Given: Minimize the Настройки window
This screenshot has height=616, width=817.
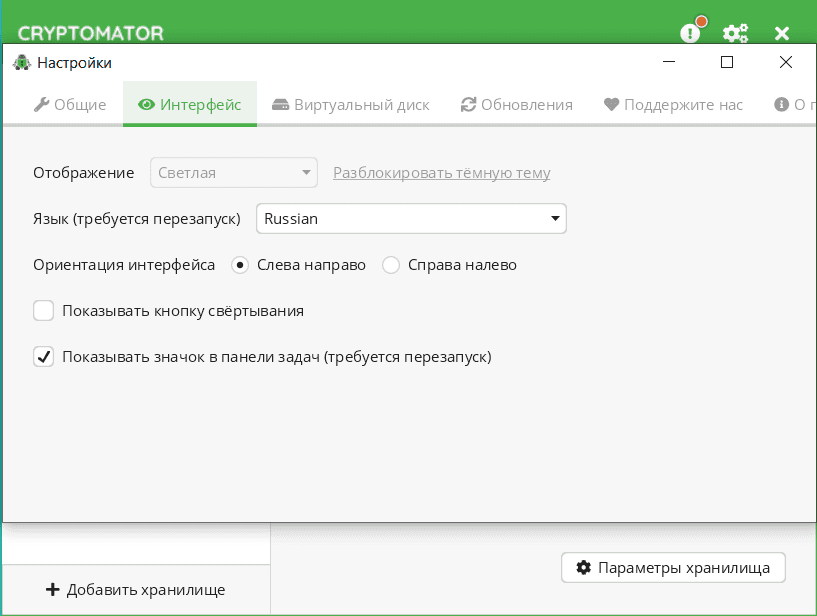Looking at the screenshot, I should [669, 62].
